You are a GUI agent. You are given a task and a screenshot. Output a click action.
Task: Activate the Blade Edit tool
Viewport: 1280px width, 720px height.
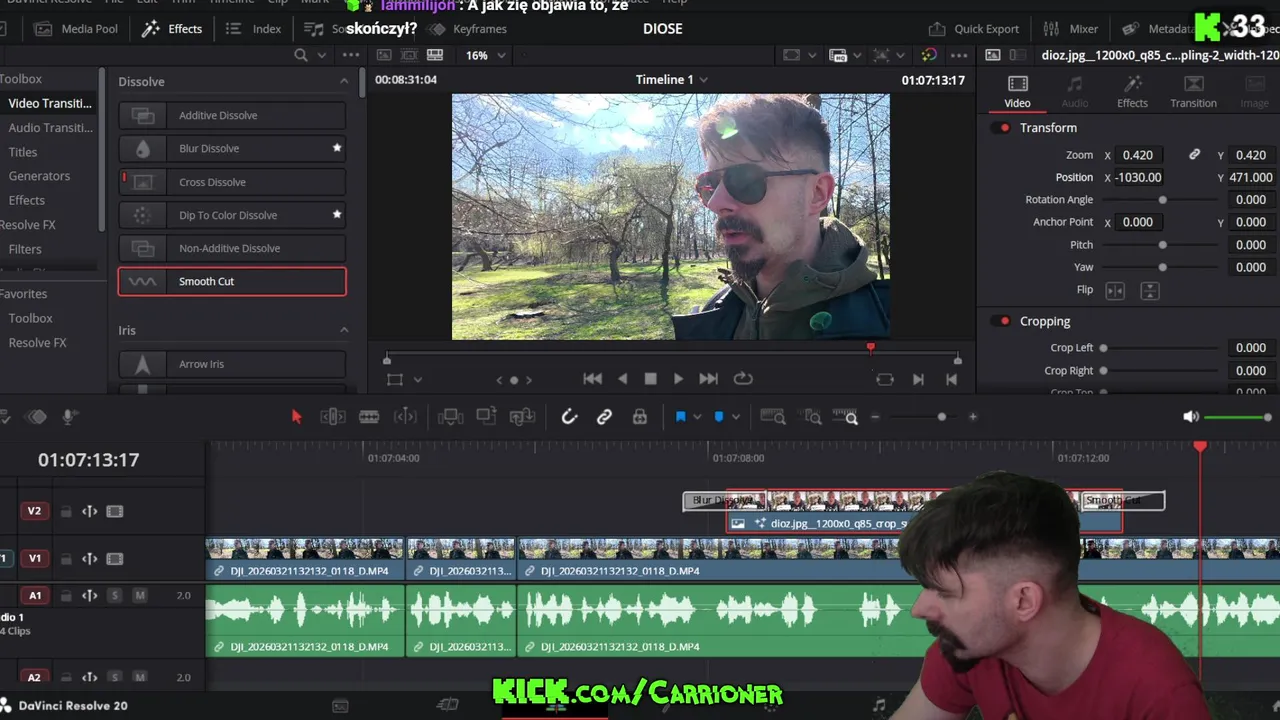pyautogui.click(x=369, y=417)
